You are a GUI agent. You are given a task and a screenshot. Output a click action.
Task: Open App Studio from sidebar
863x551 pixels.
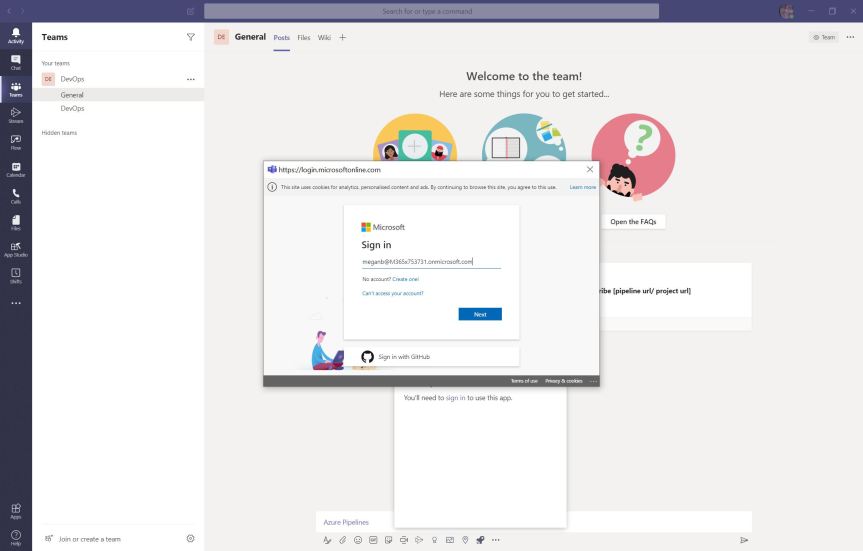pyautogui.click(x=16, y=249)
